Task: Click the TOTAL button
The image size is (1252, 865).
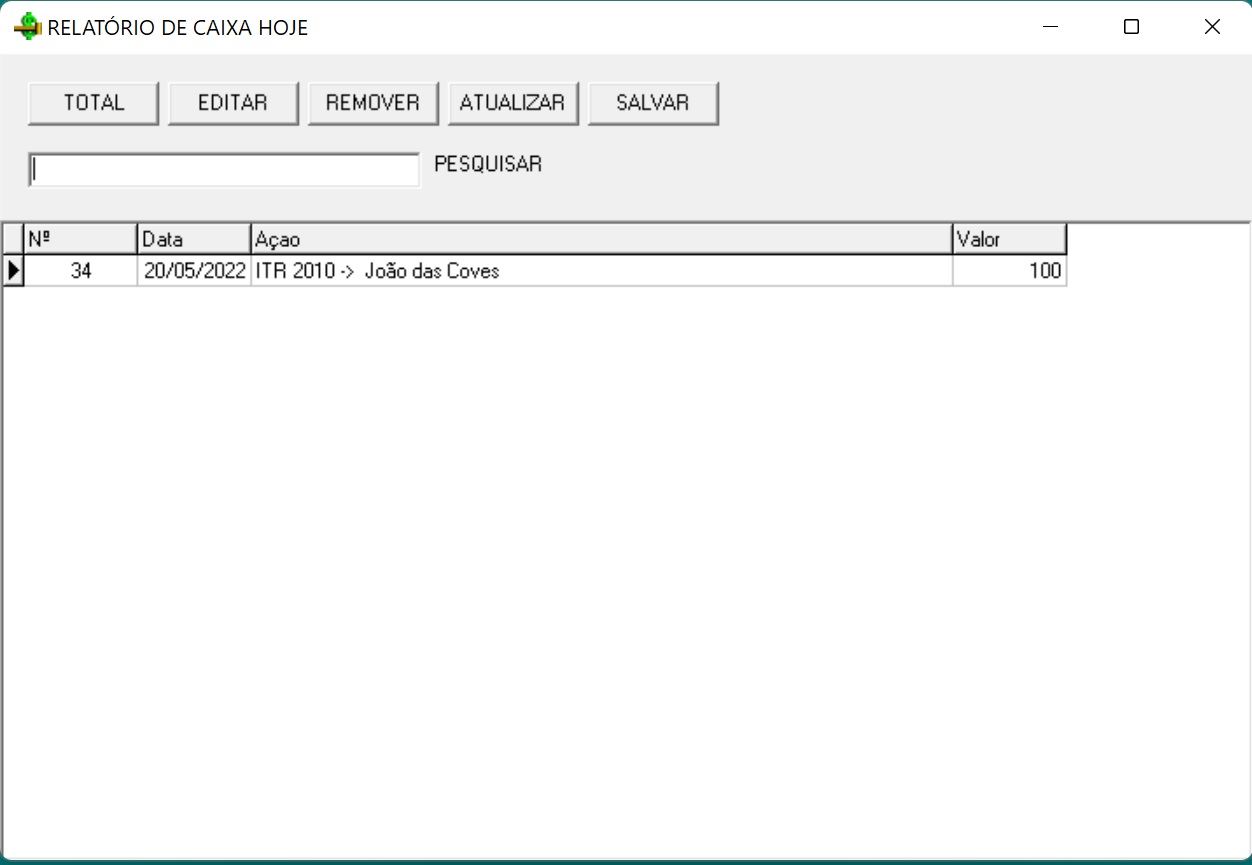Action: (93, 103)
